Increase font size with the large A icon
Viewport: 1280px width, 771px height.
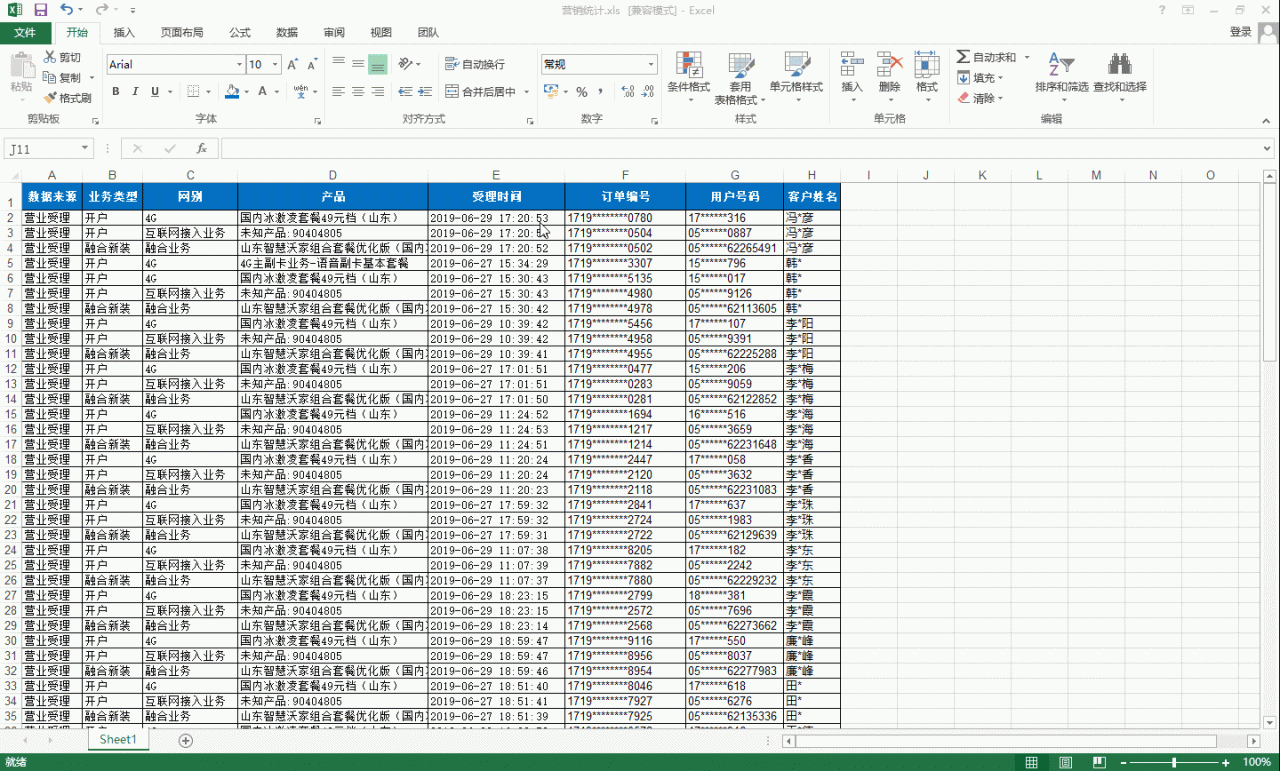(293, 64)
